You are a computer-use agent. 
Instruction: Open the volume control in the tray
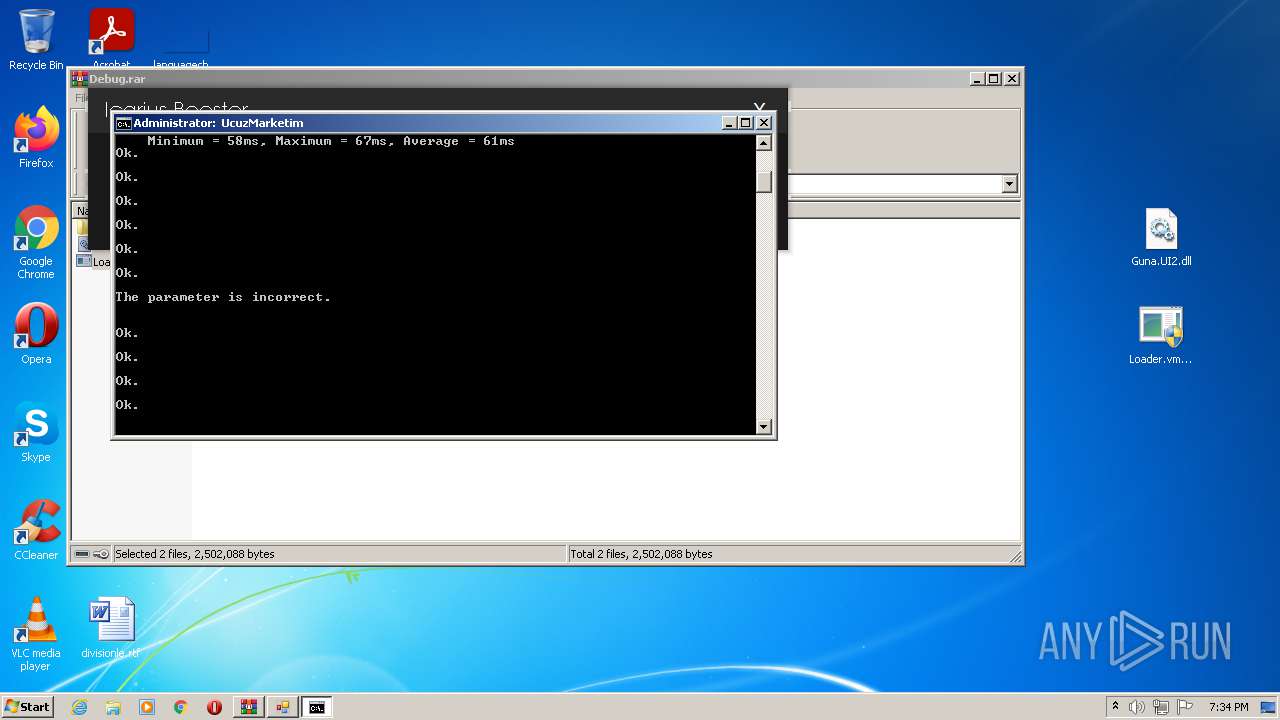coord(1137,707)
